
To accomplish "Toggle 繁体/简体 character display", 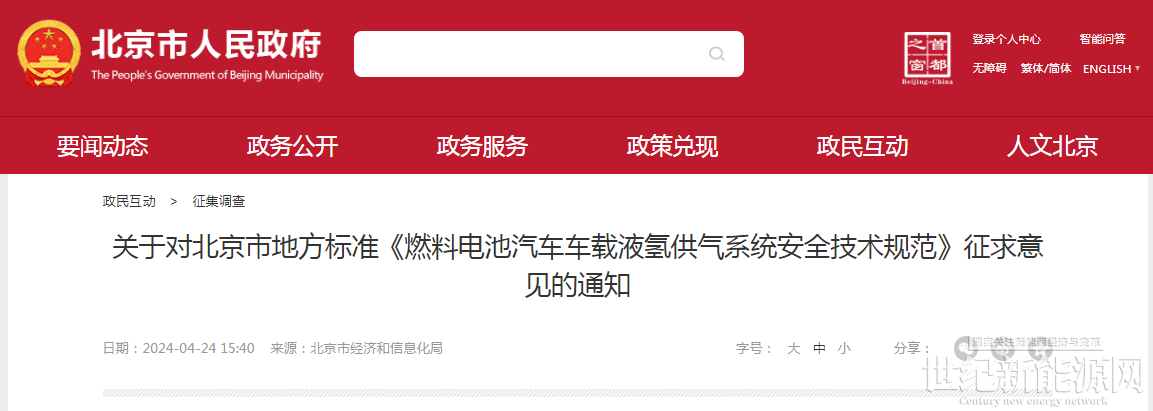I will 1046,68.
